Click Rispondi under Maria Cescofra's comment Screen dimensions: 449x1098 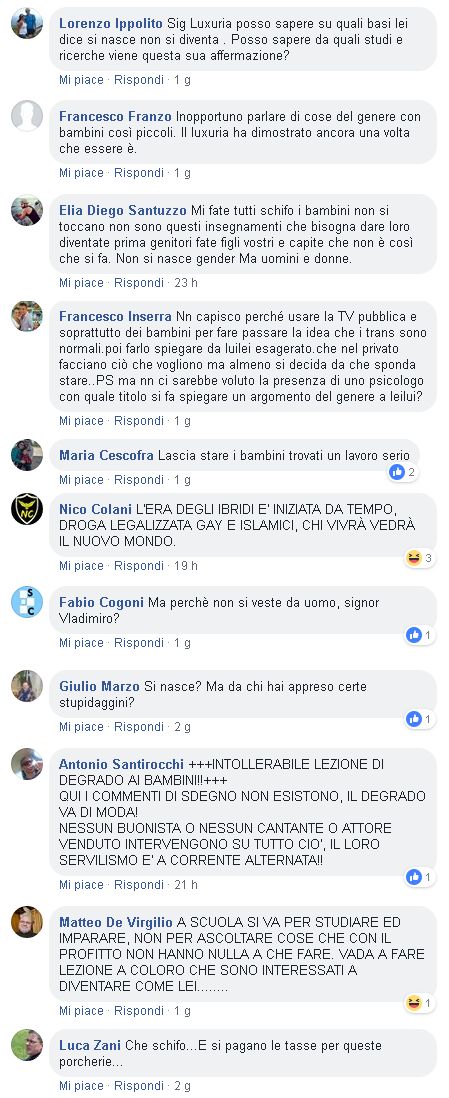pos(139,480)
